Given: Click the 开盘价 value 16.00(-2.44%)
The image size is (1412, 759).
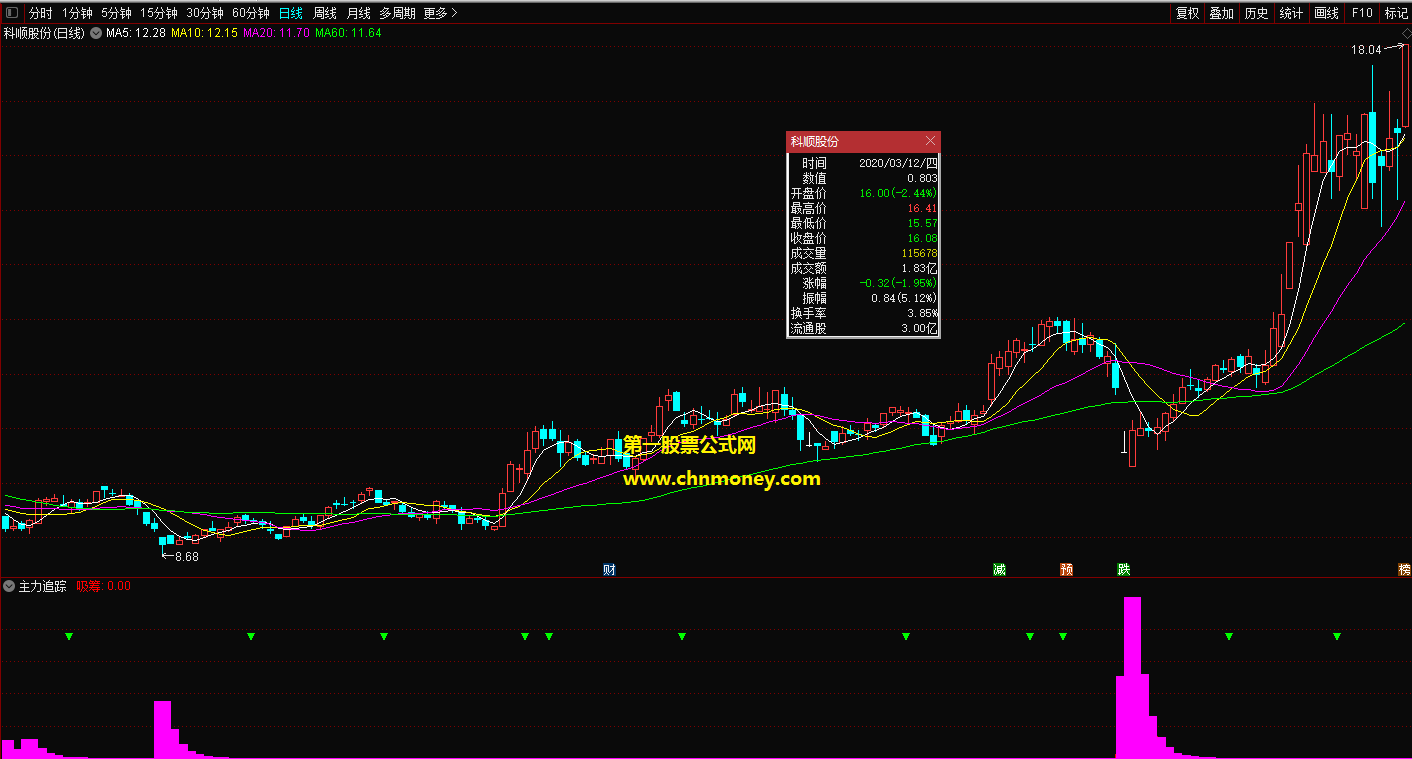Looking at the screenshot, I should tap(898, 193).
